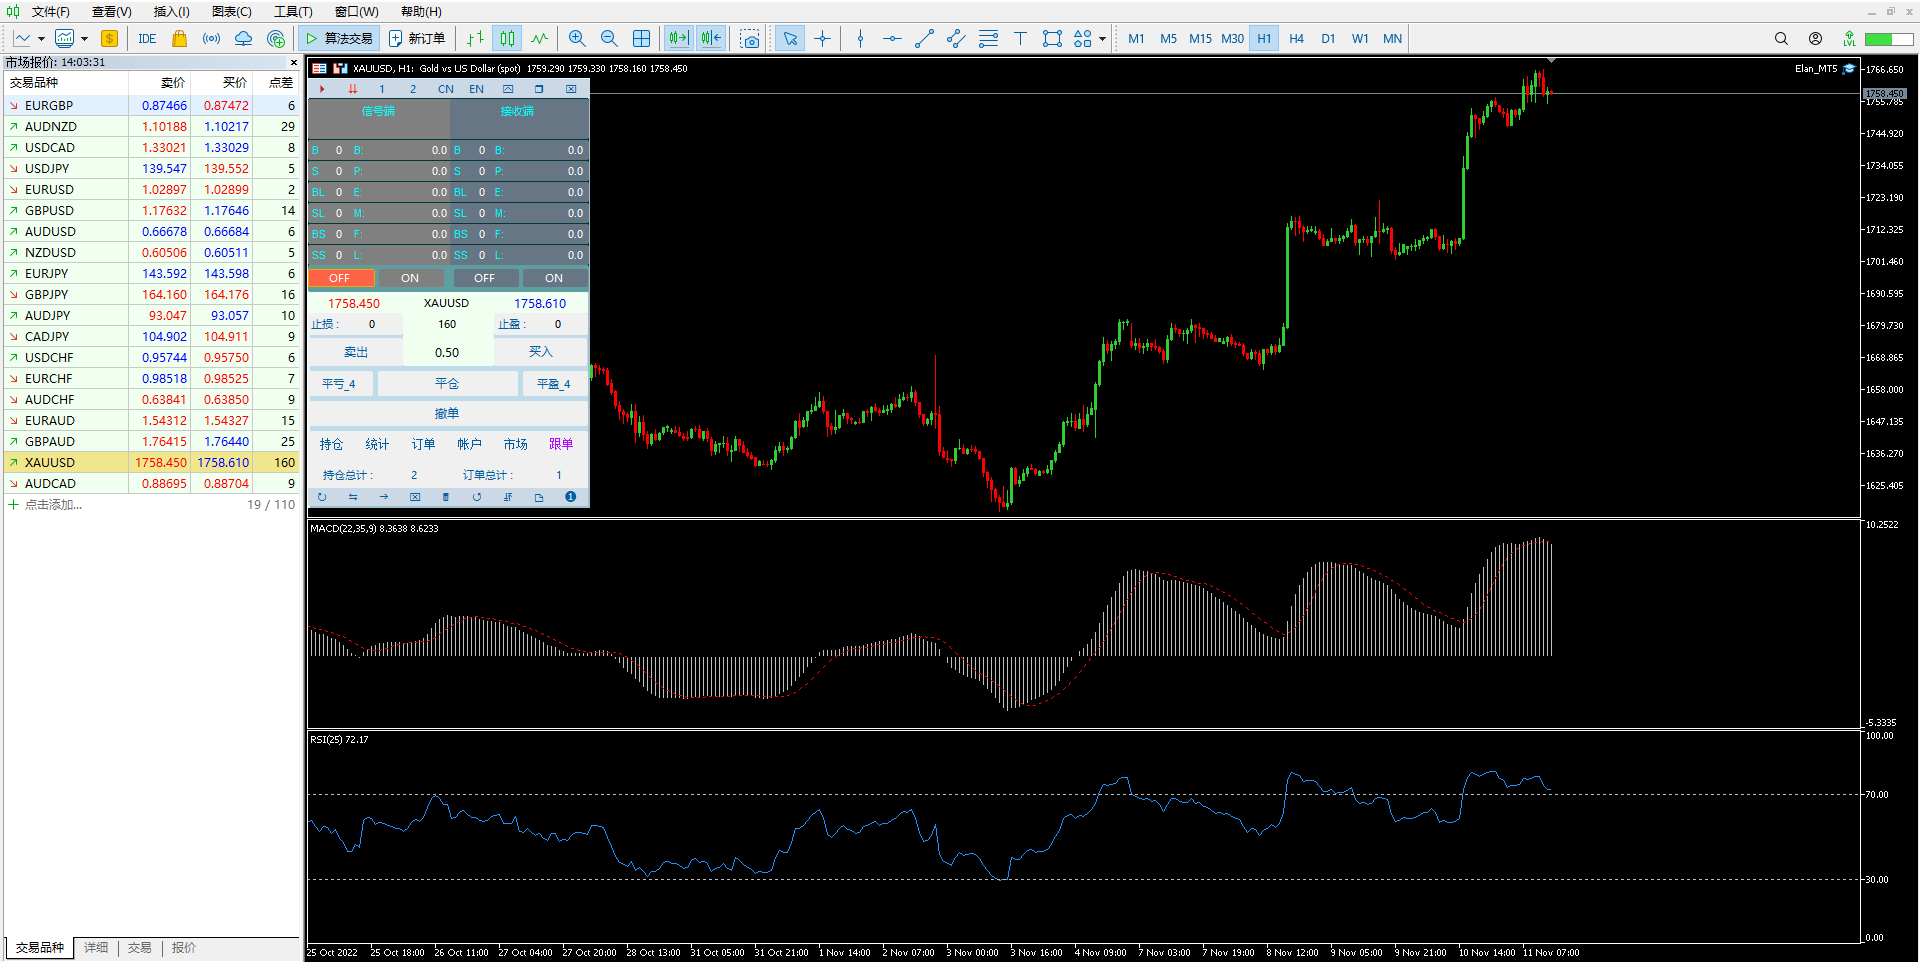The height and width of the screenshot is (962, 1920).
Task: Select the trendline drawing tool
Action: point(924,39)
